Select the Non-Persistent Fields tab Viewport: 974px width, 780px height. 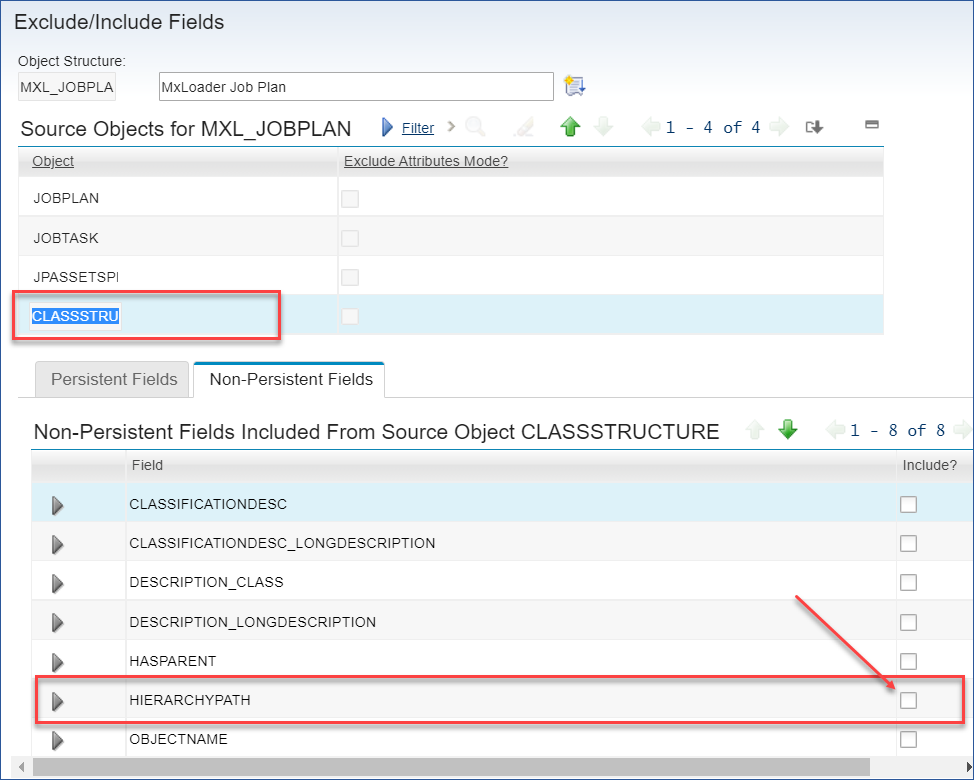tap(290, 379)
